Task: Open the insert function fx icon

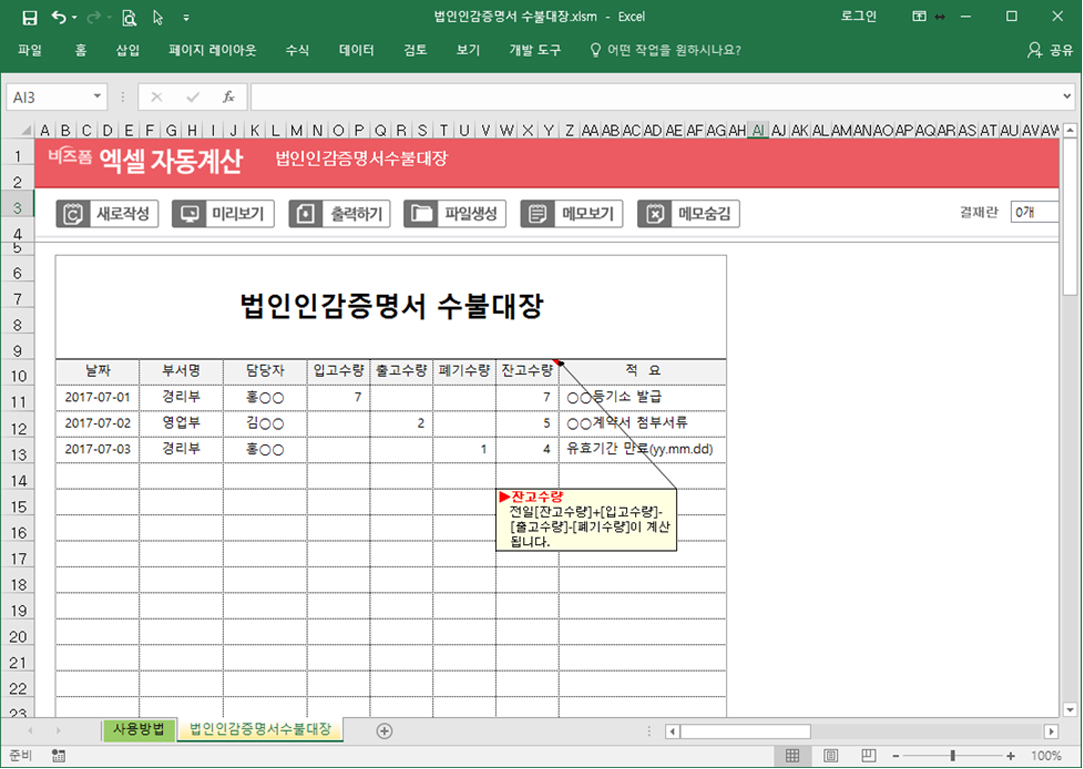Action: pos(229,97)
